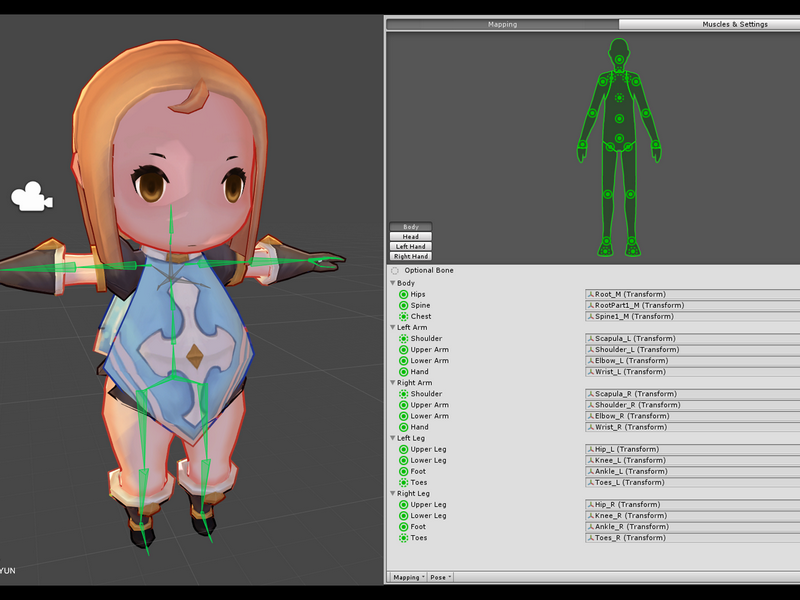Click the Knee_R transform field
The width and height of the screenshot is (800, 600).
click(692, 516)
